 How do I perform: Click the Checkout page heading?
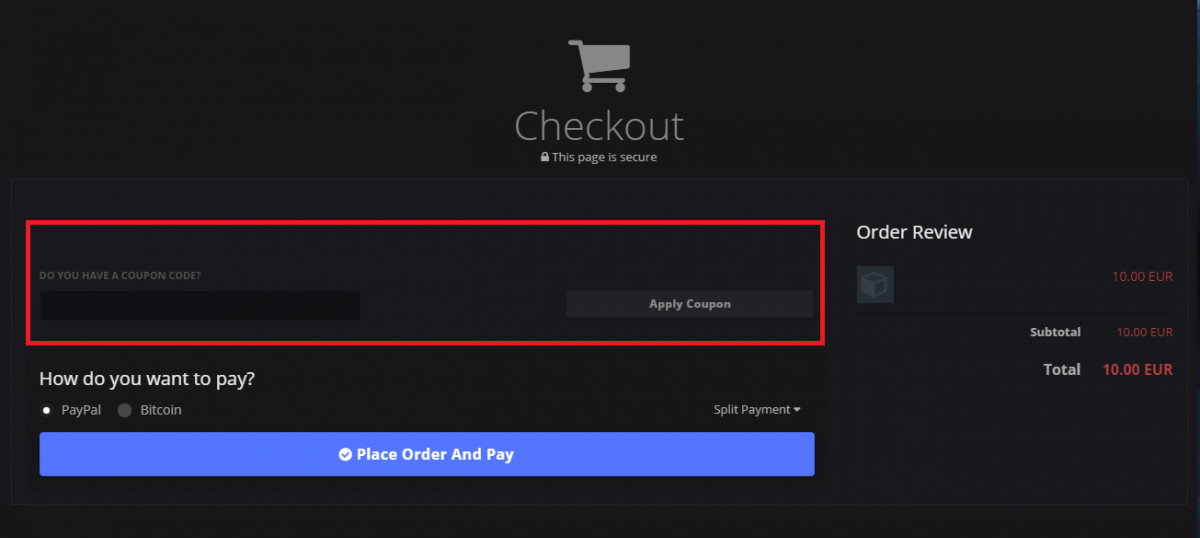click(x=599, y=126)
